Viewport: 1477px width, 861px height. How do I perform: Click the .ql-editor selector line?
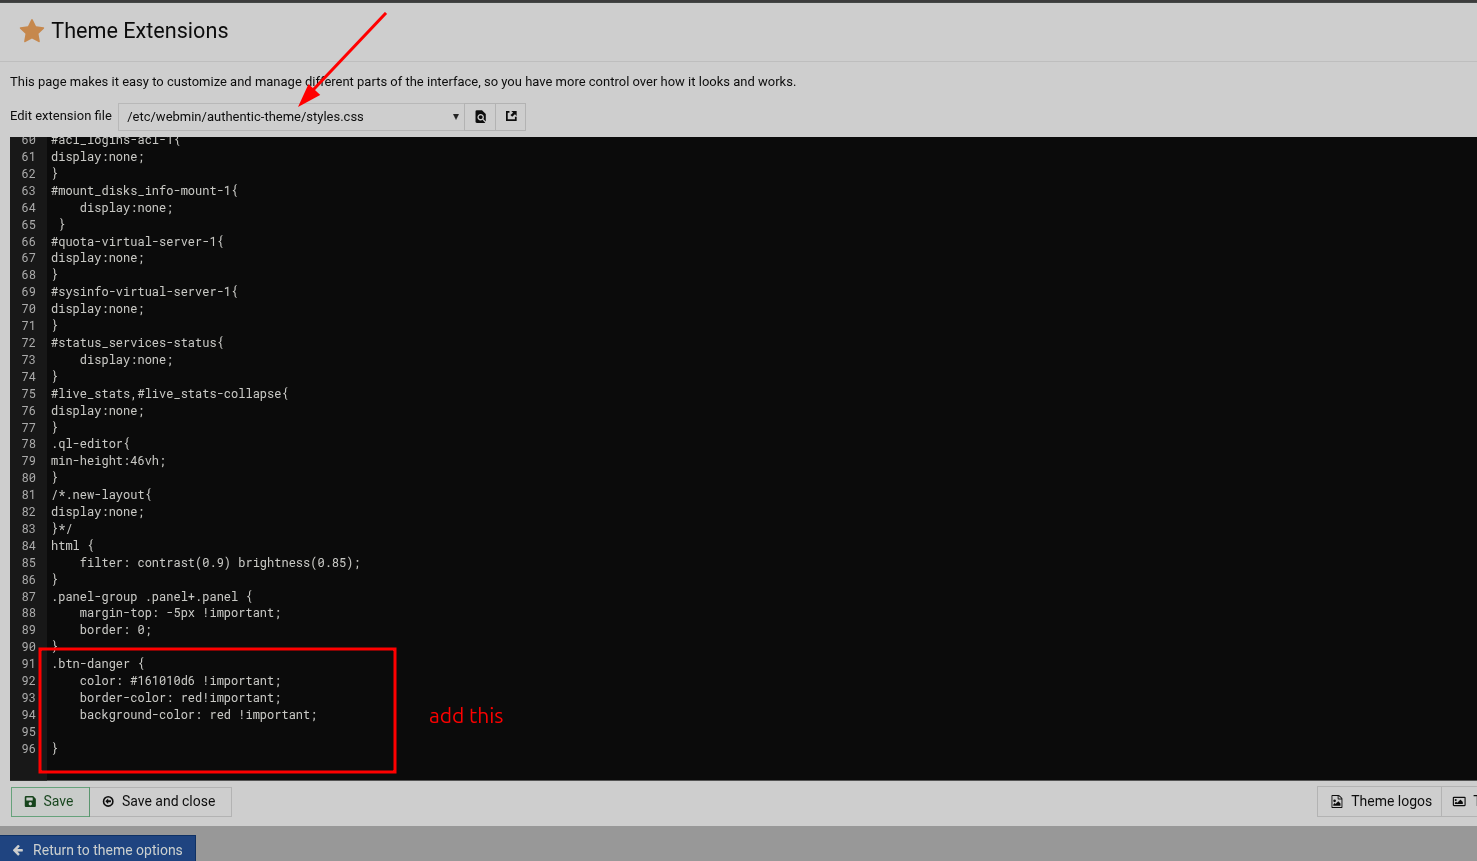[90, 444]
